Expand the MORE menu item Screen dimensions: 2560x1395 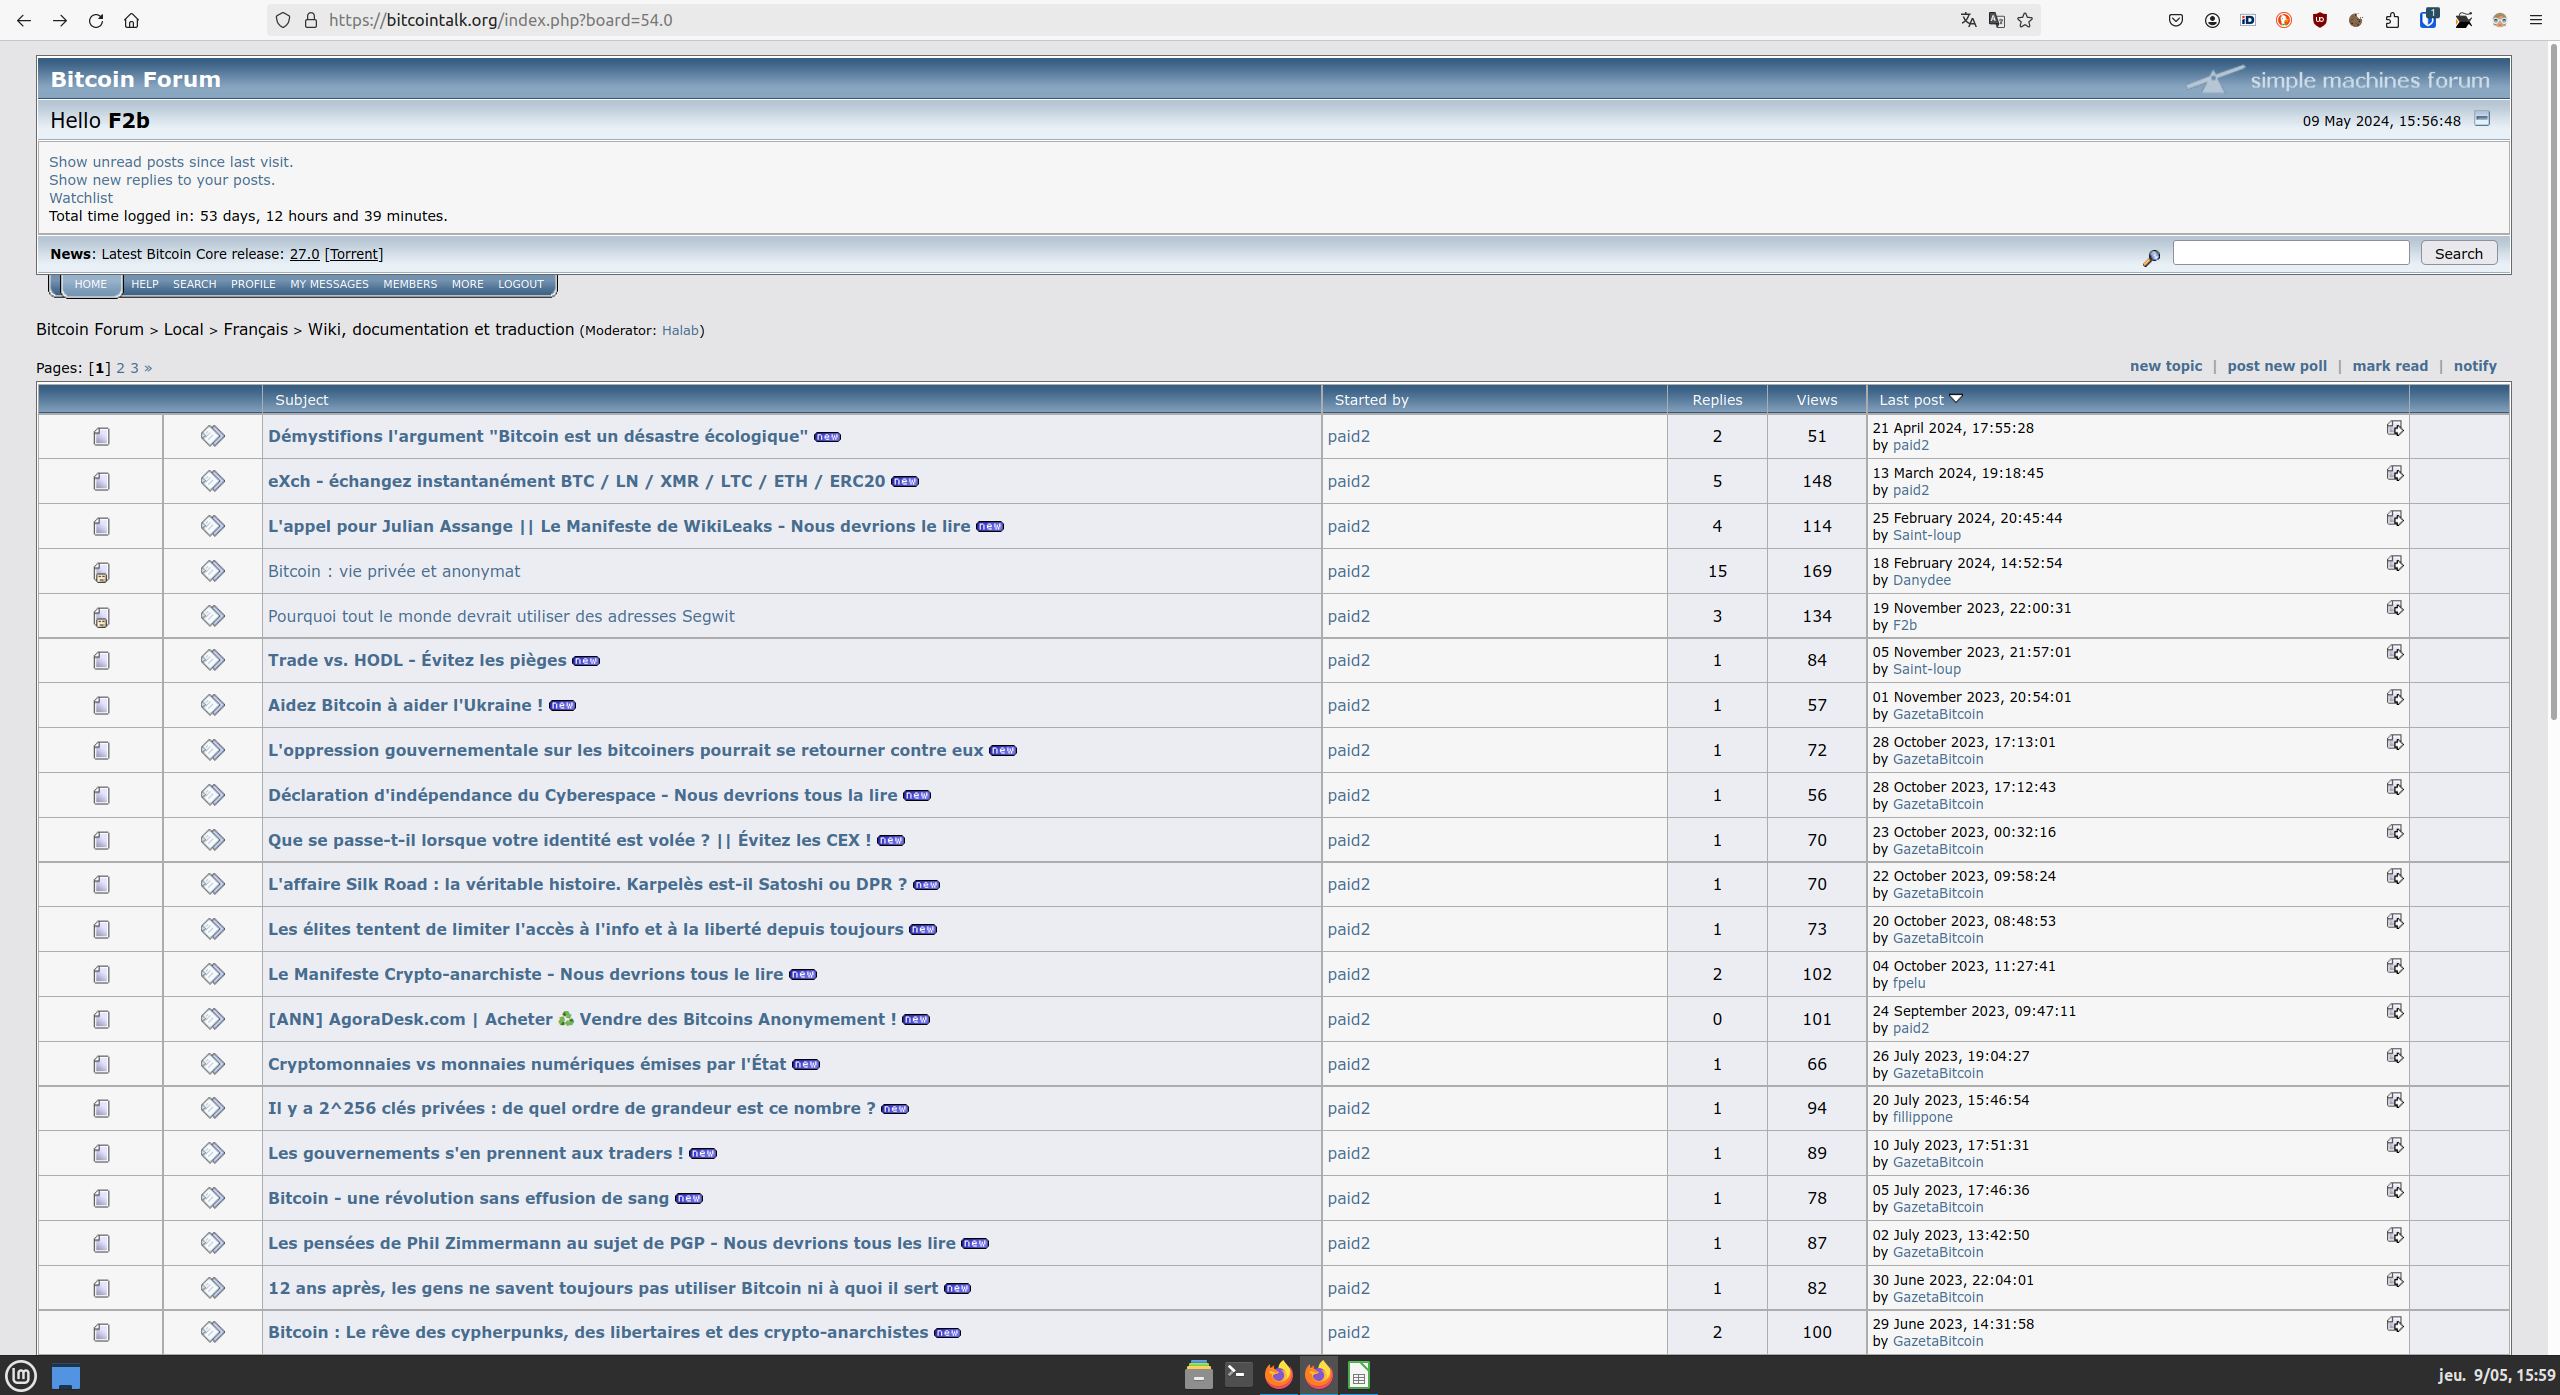tap(467, 284)
